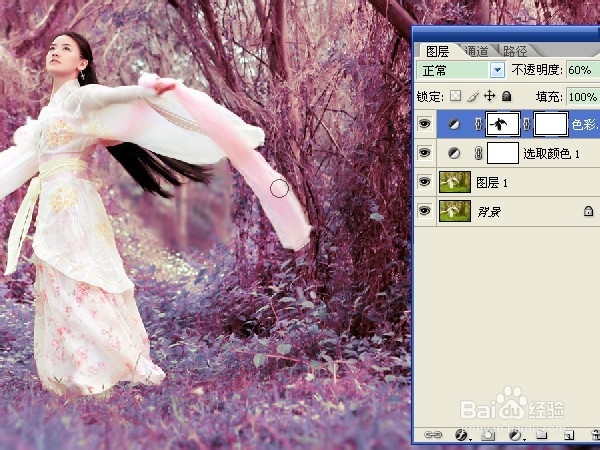The image size is (600, 450).
Task: Select the white mask thumbnail of 色彩 layer
Action: tap(551, 124)
